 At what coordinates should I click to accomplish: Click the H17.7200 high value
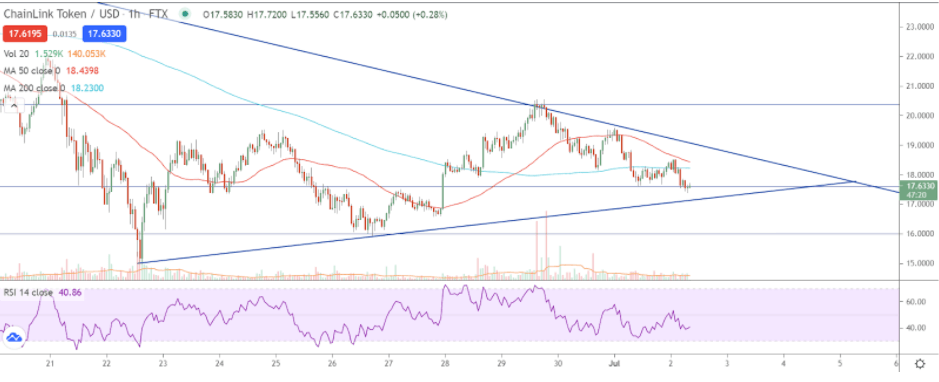pyautogui.click(x=266, y=14)
